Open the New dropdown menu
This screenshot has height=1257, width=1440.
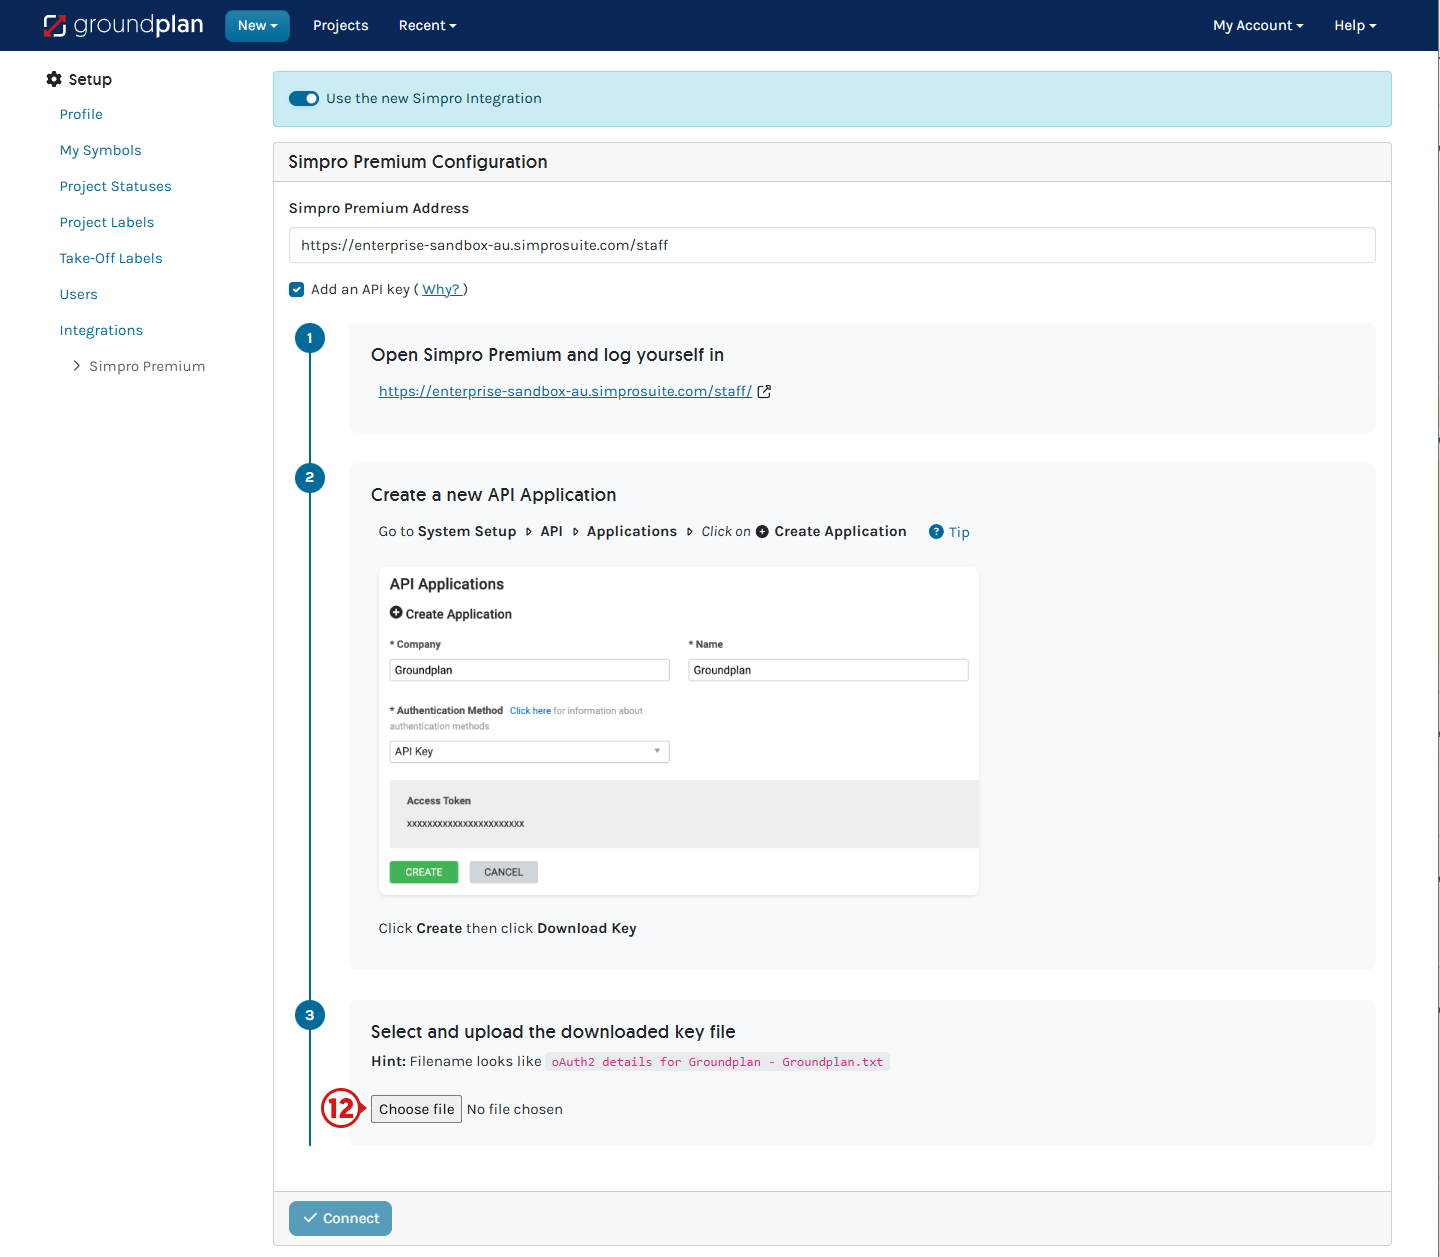click(x=257, y=26)
